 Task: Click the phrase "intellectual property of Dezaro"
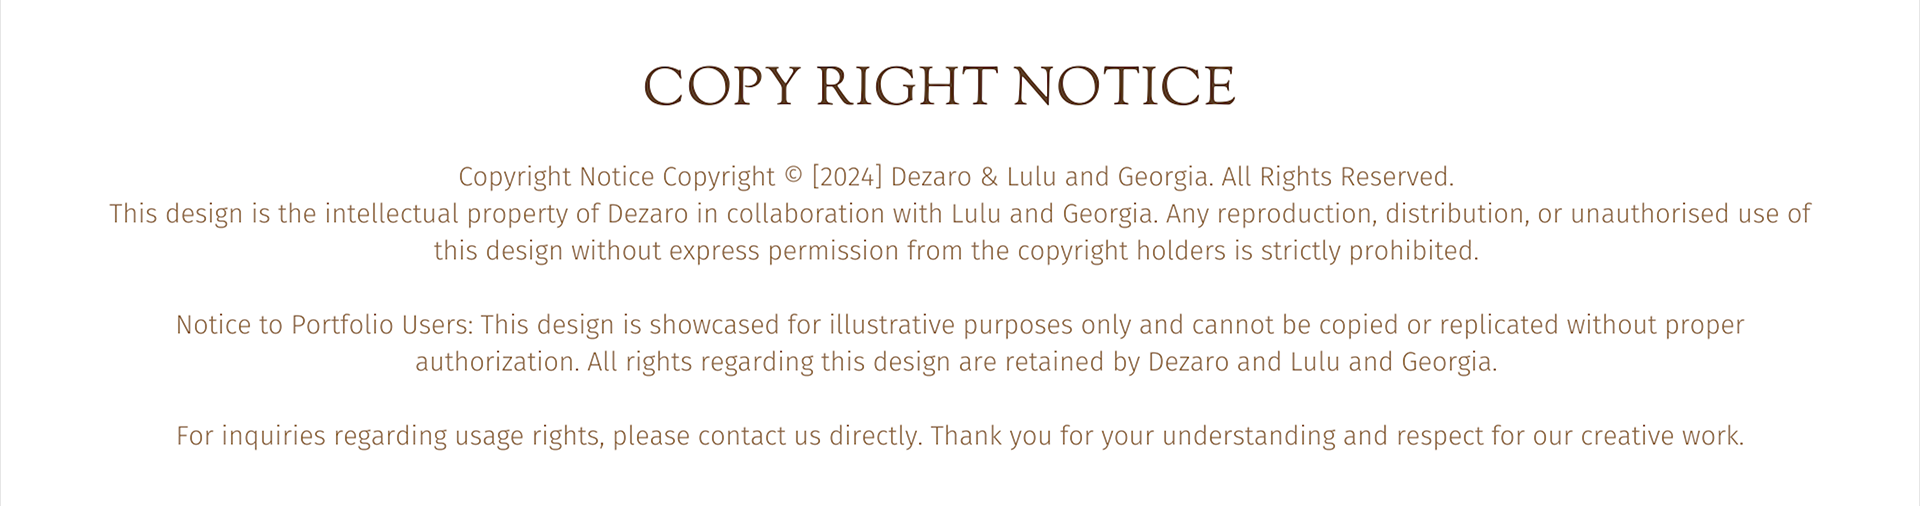[x=506, y=214]
